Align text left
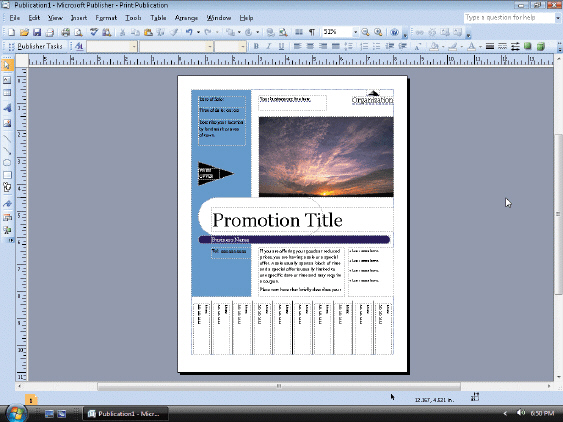Image resolution: width=563 pixels, height=422 pixels. pyautogui.click(x=297, y=46)
